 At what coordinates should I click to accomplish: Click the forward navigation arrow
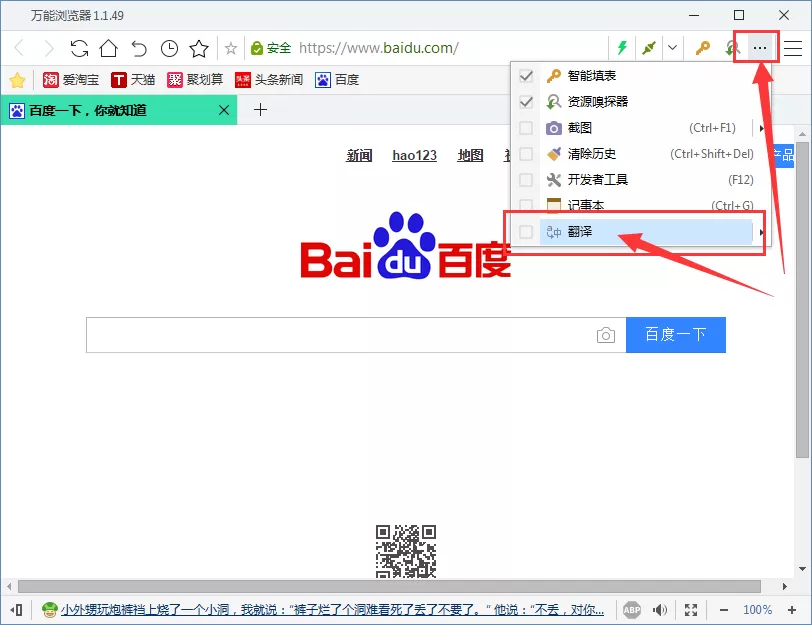(49, 48)
